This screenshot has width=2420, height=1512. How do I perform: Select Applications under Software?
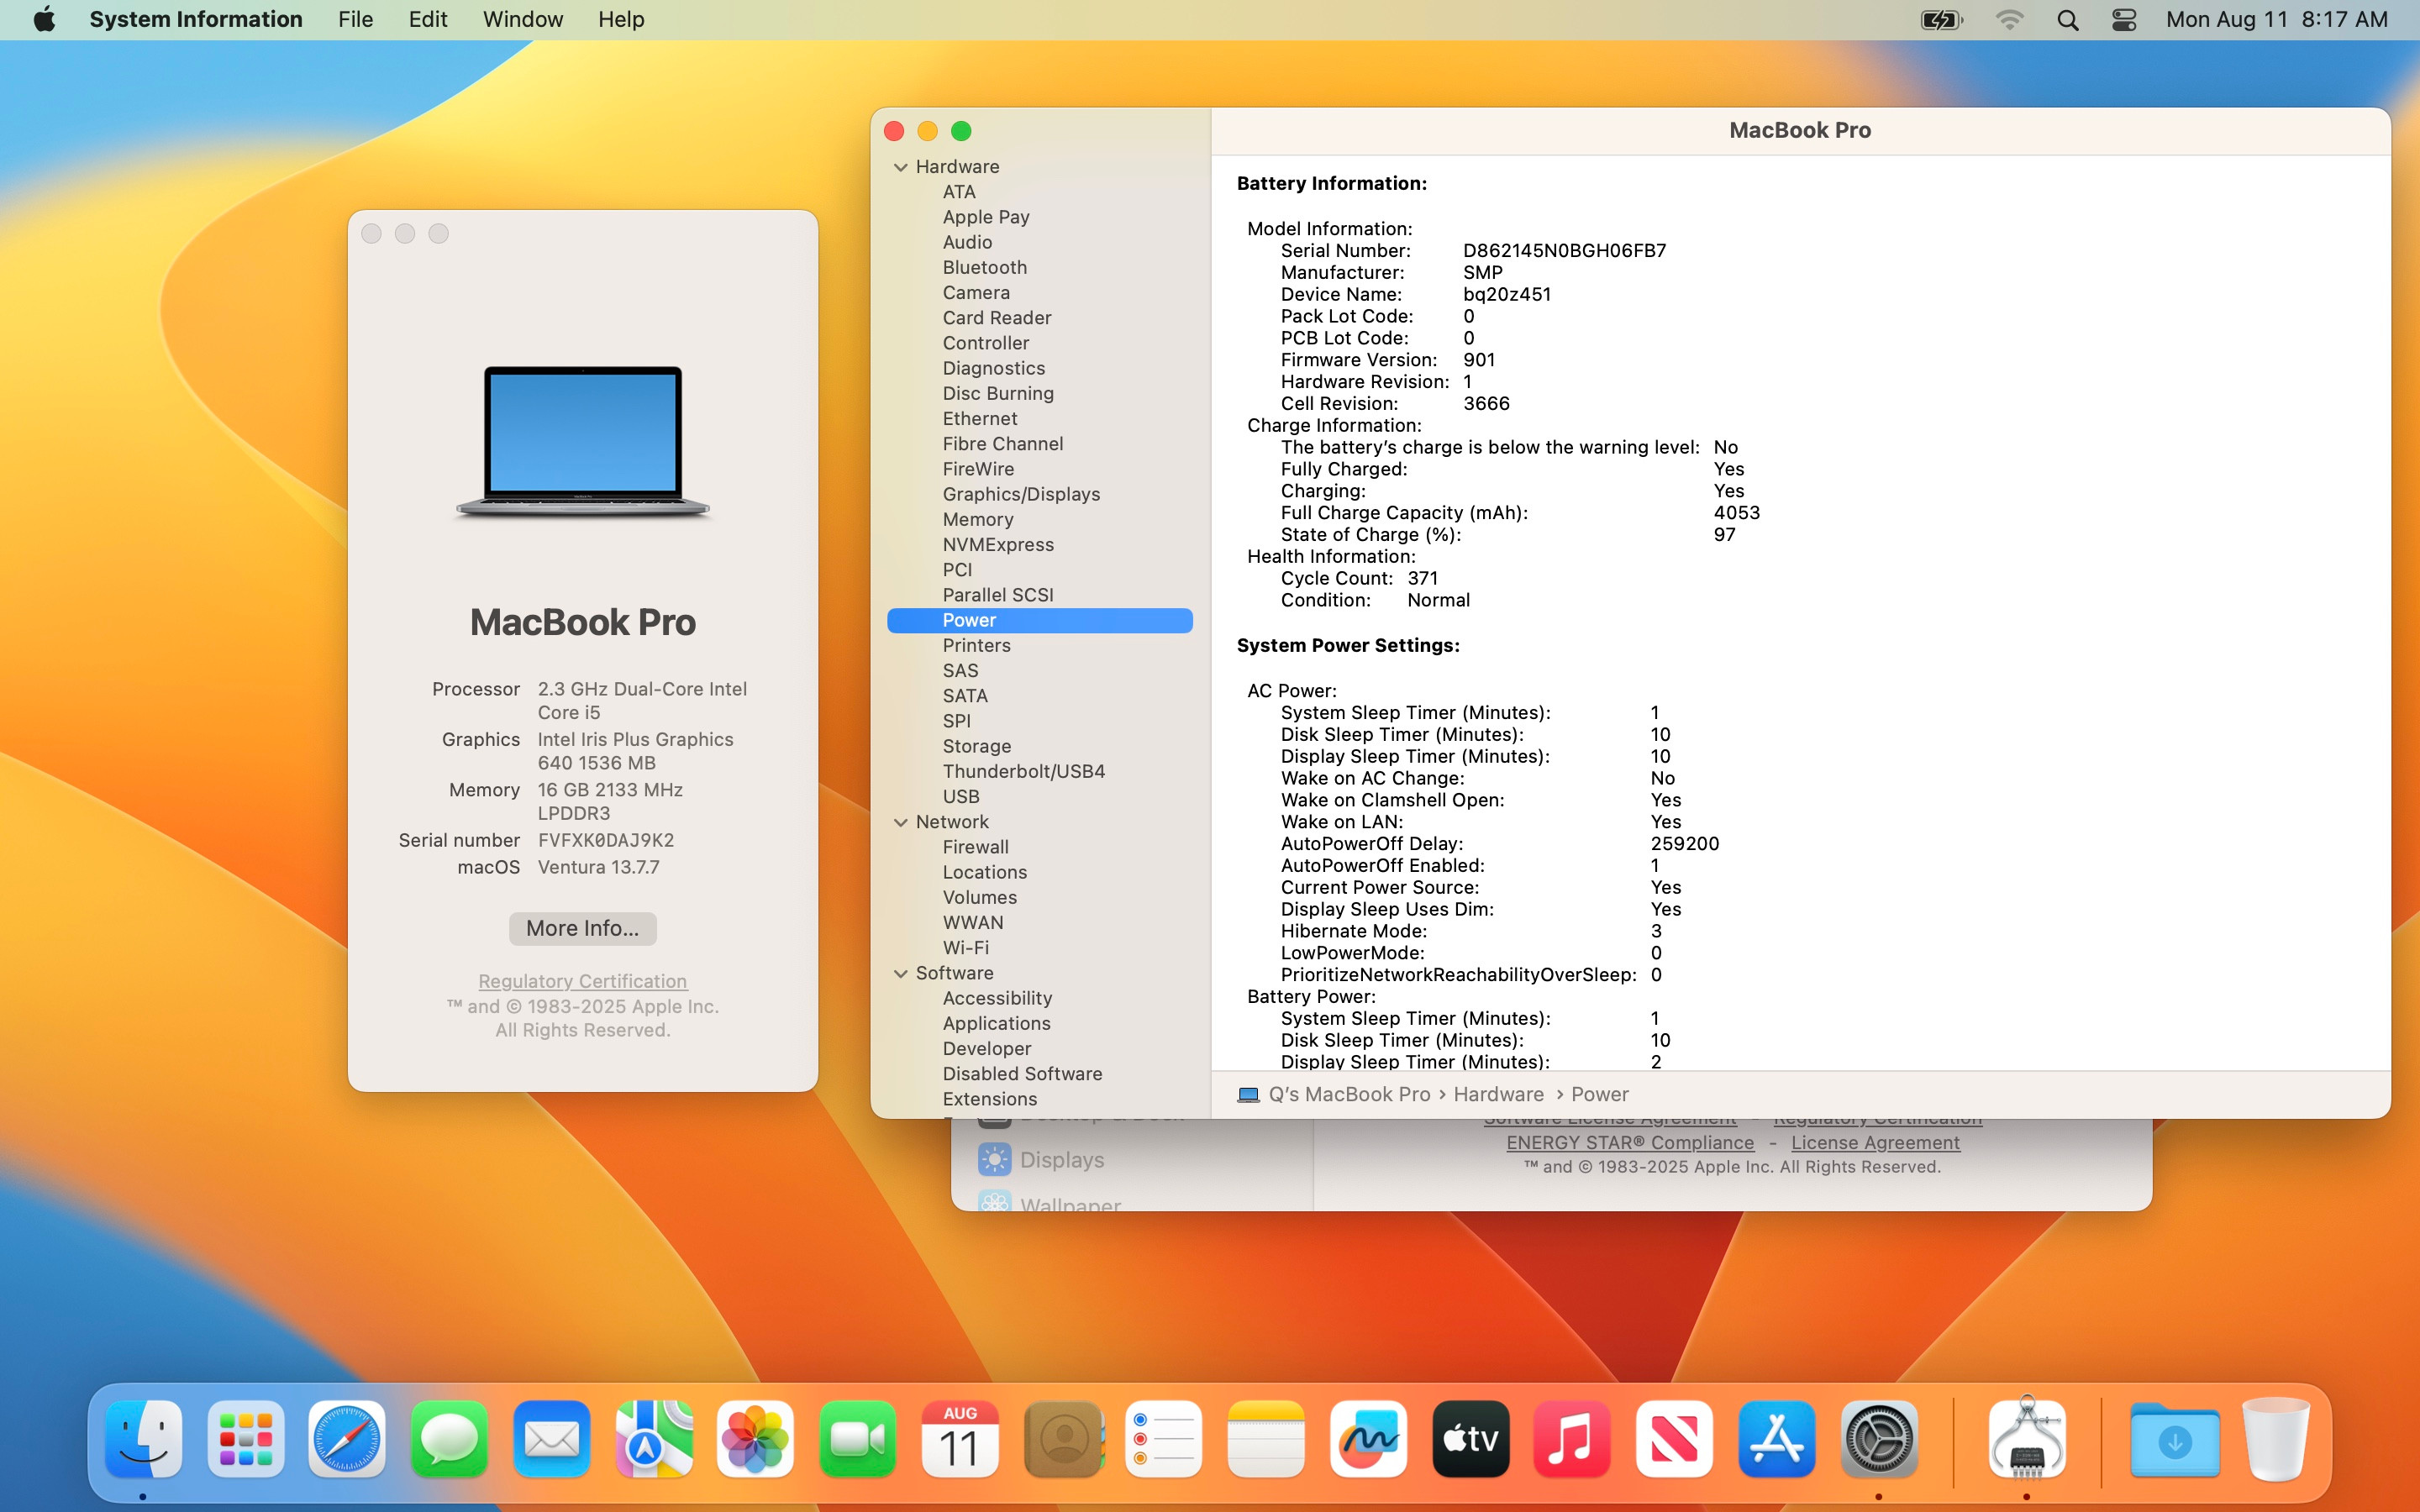997,1023
